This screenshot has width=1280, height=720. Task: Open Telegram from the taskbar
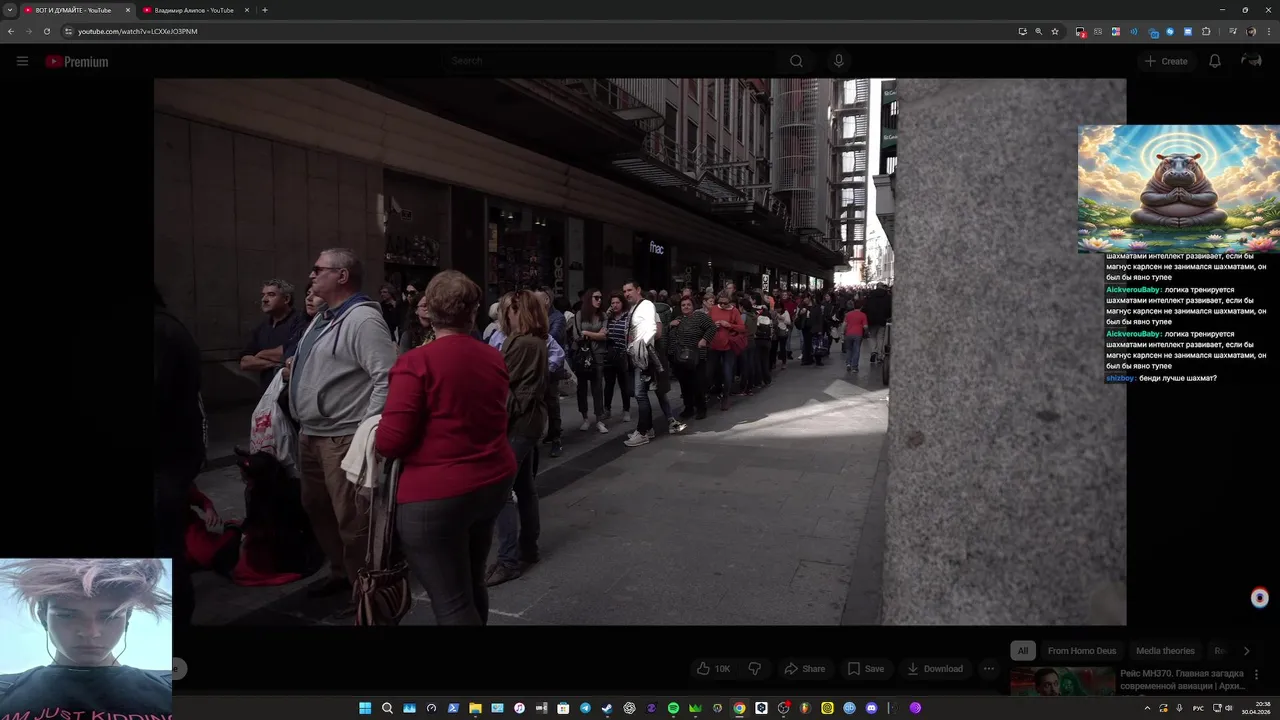[x=585, y=708]
